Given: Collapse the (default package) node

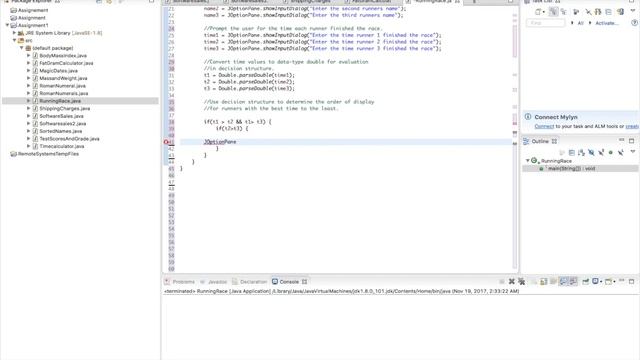Looking at the screenshot, I should [x=22, y=48].
